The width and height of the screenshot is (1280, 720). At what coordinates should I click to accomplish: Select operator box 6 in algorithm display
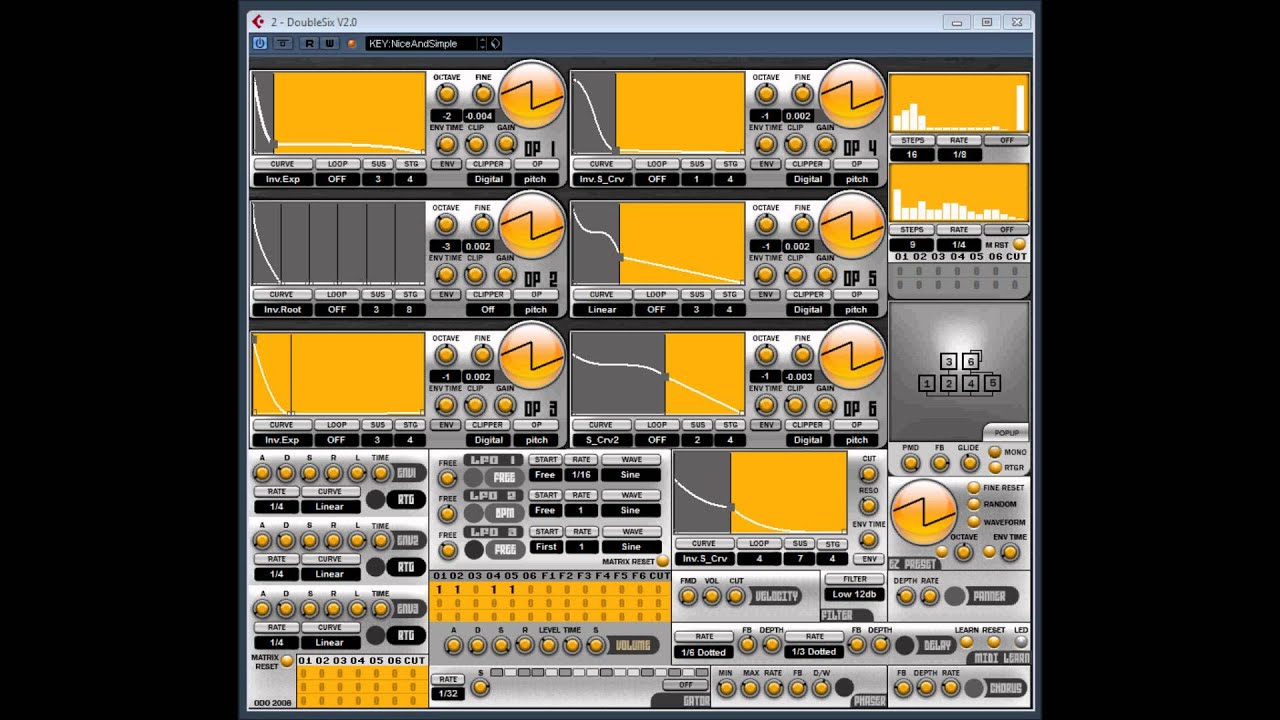pos(970,362)
